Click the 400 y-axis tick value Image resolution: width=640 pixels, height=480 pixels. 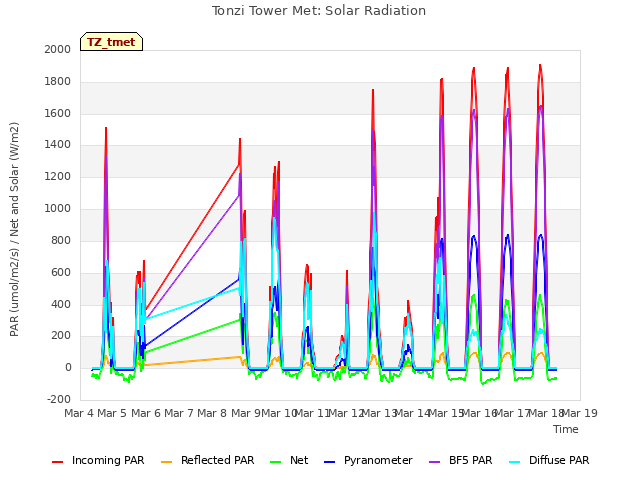61,304
